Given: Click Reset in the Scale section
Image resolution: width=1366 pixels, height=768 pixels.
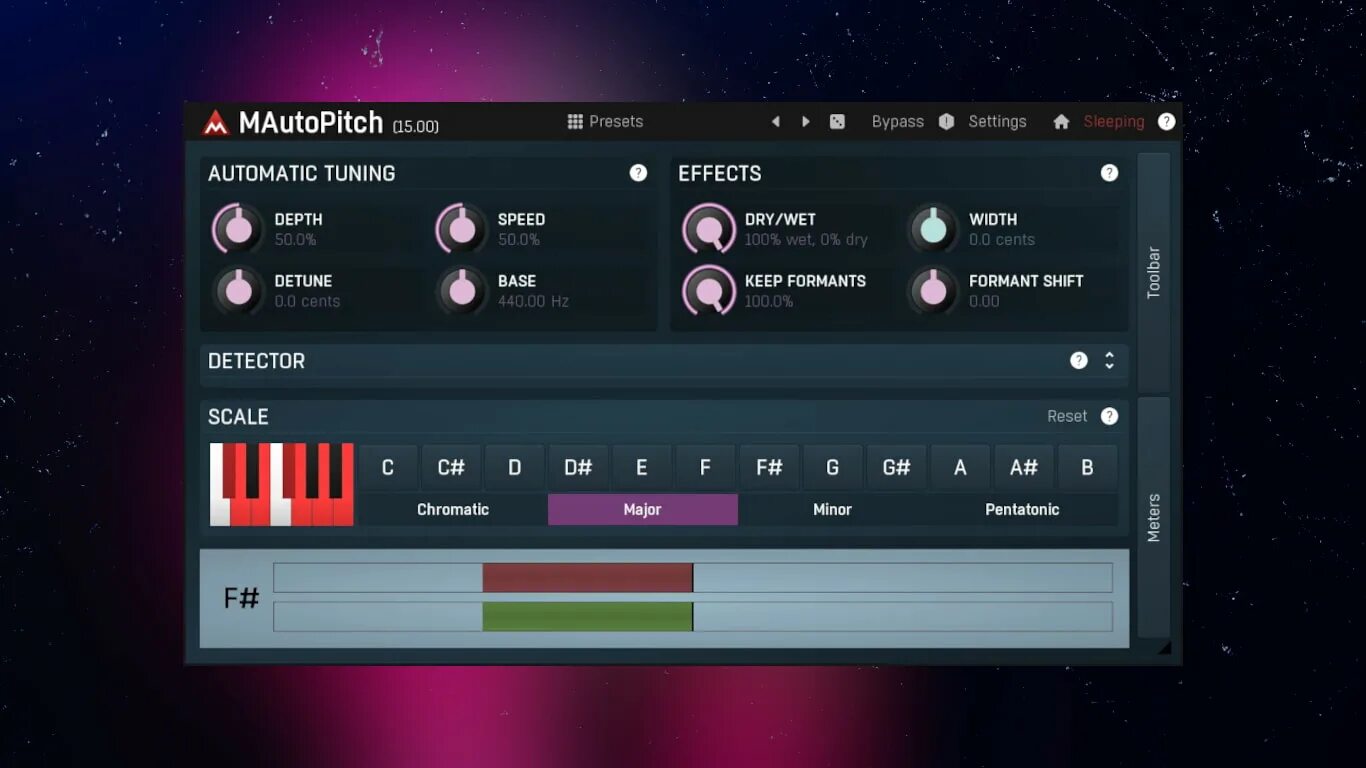Looking at the screenshot, I should [x=1068, y=416].
